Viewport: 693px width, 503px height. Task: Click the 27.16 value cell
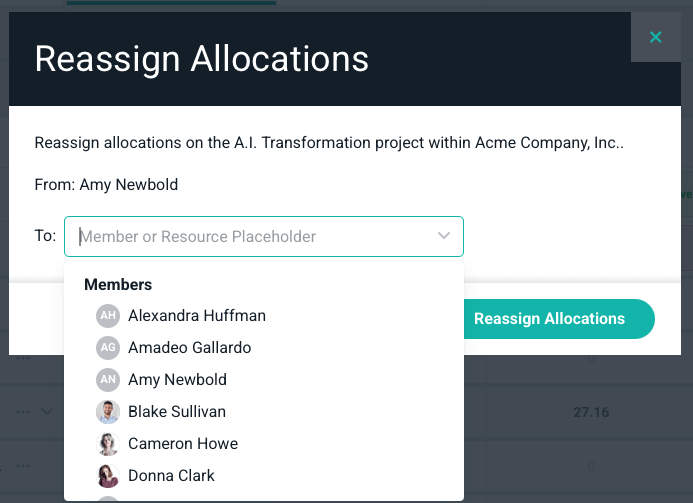point(590,412)
